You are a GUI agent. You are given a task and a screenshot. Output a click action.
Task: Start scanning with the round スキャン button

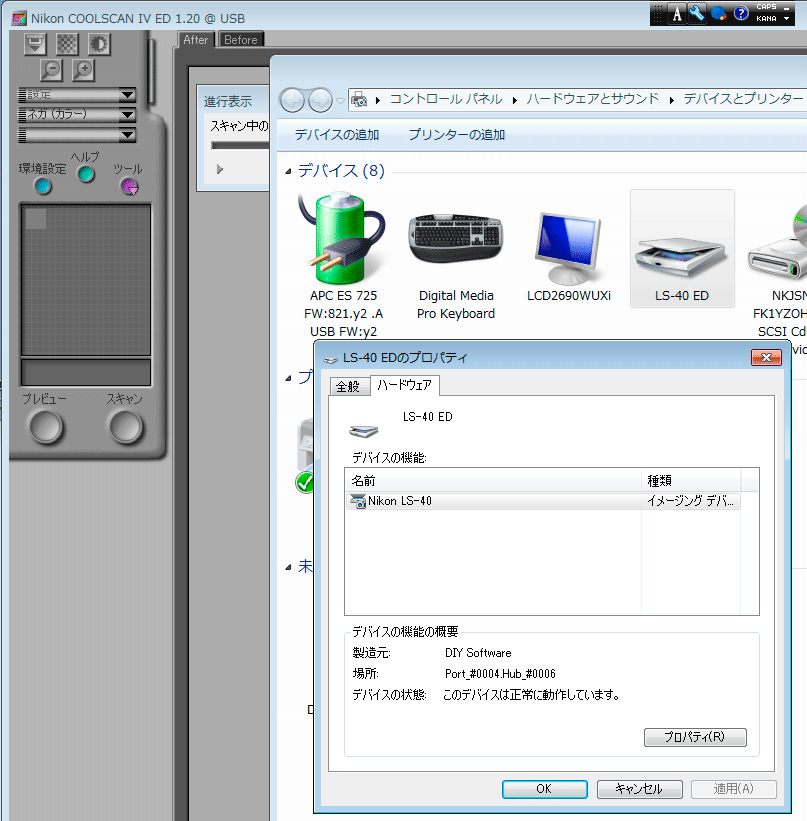[125, 427]
